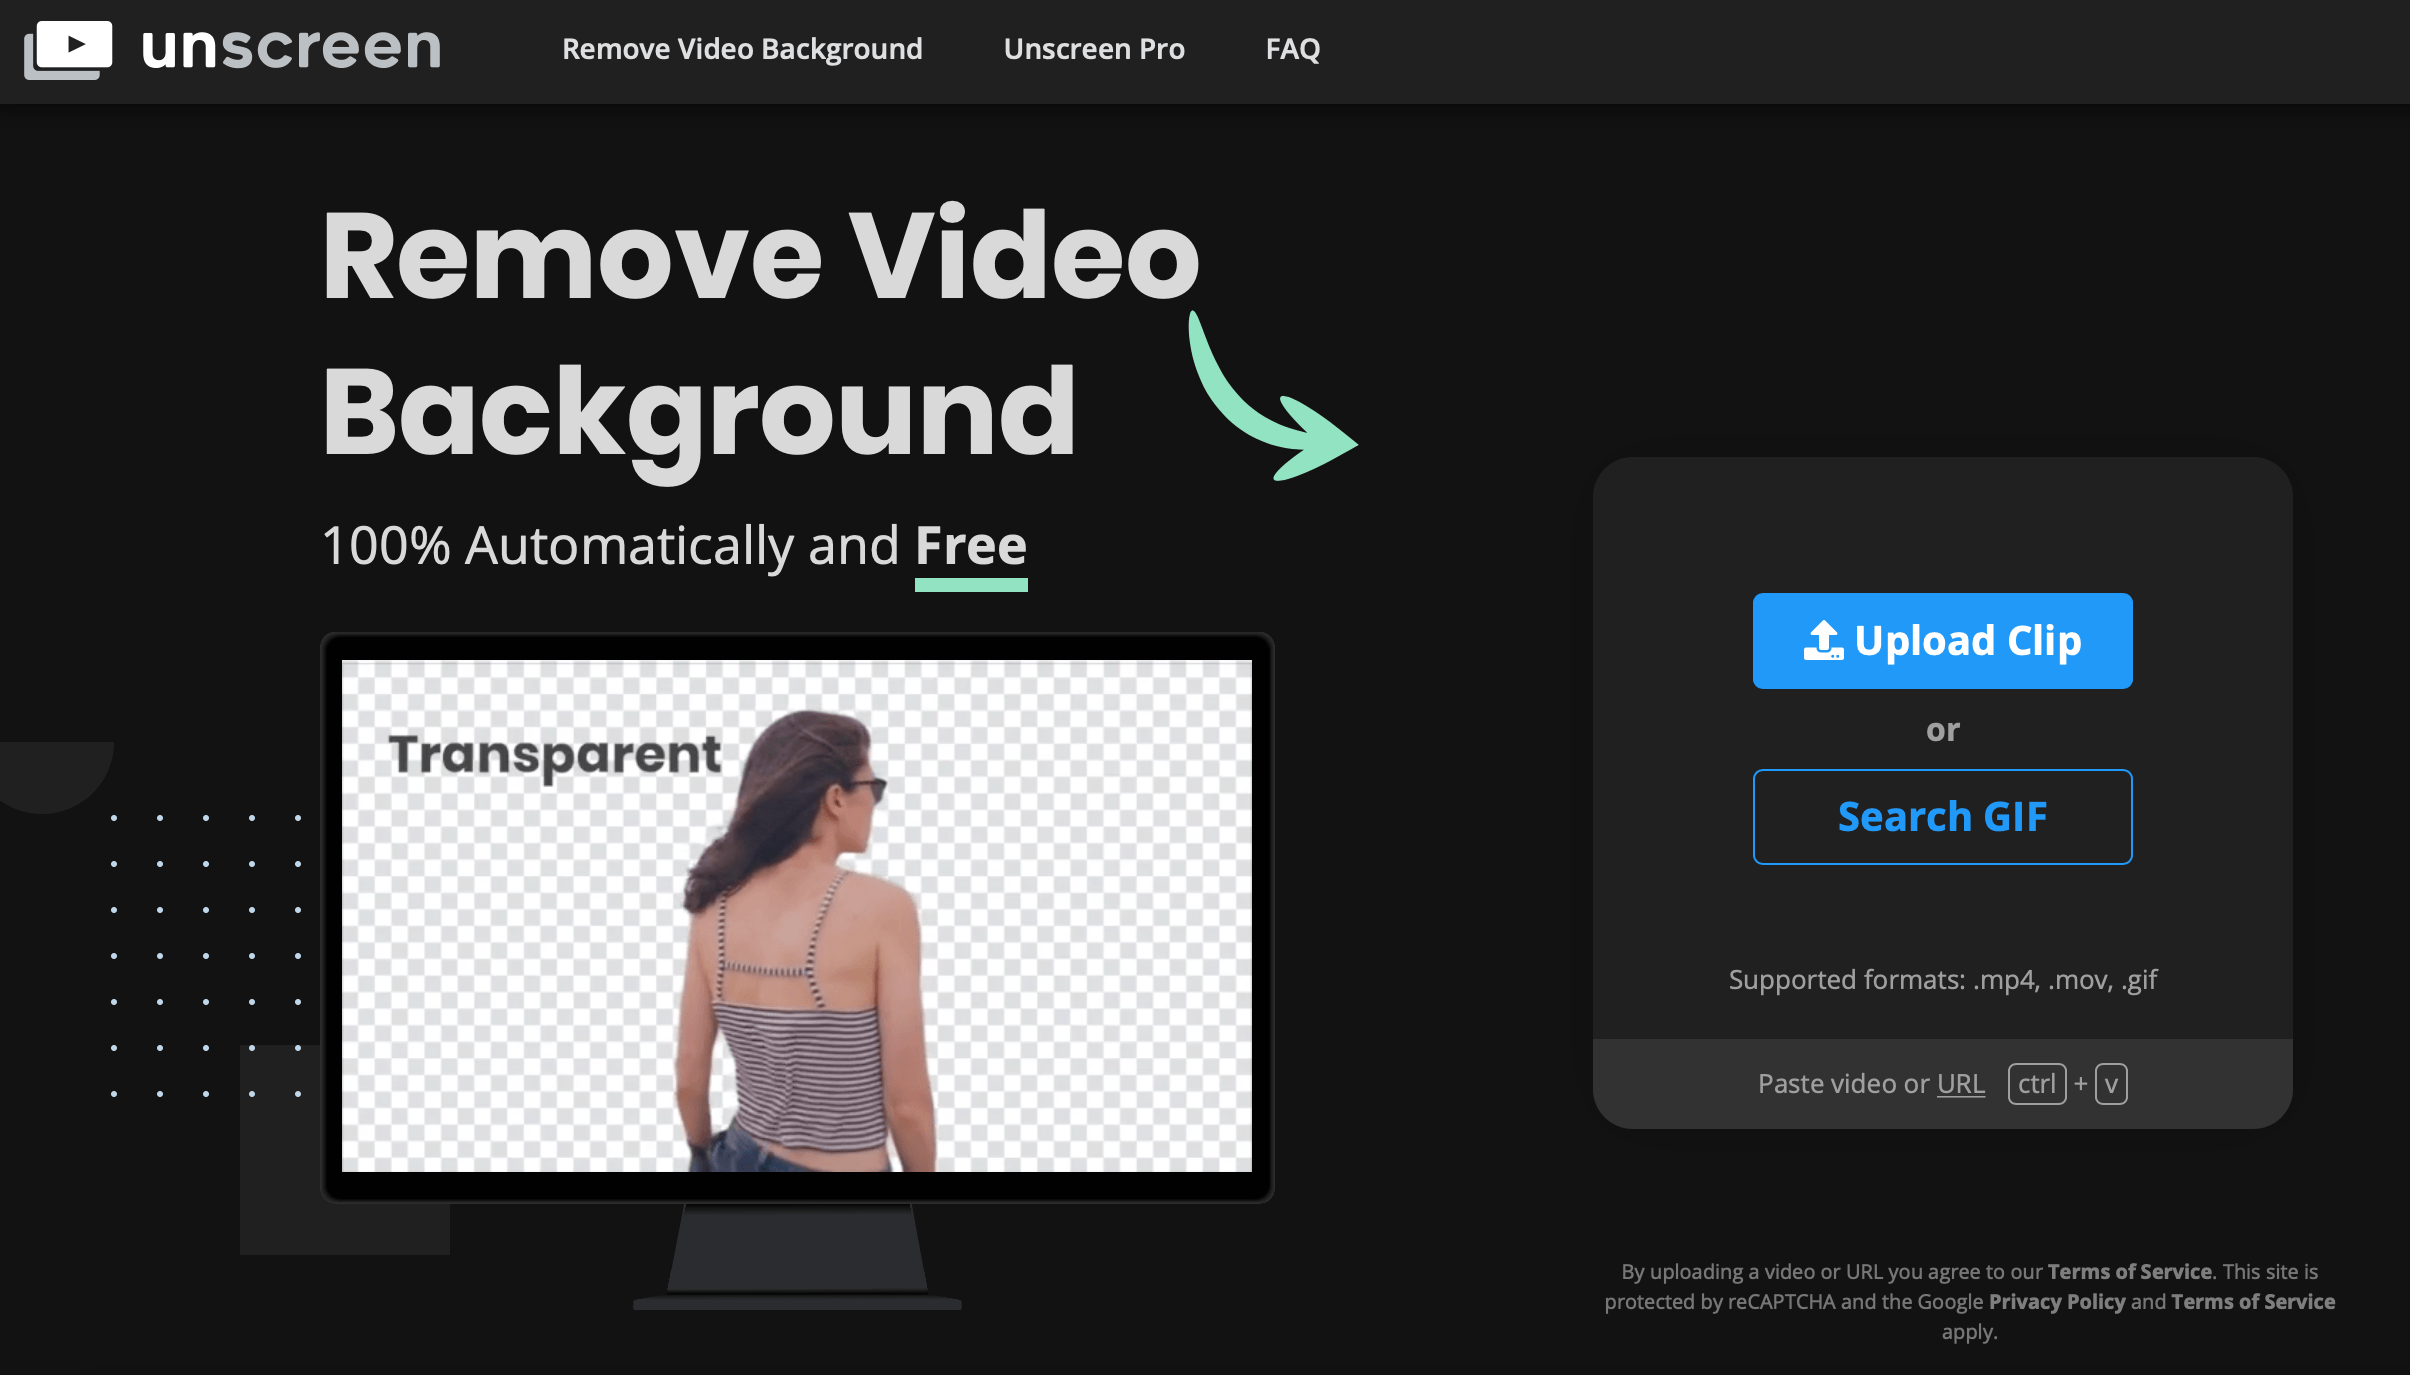Go to the FAQ page
Image resolution: width=2410 pixels, height=1375 pixels.
pyautogui.click(x=1292, y=49)
